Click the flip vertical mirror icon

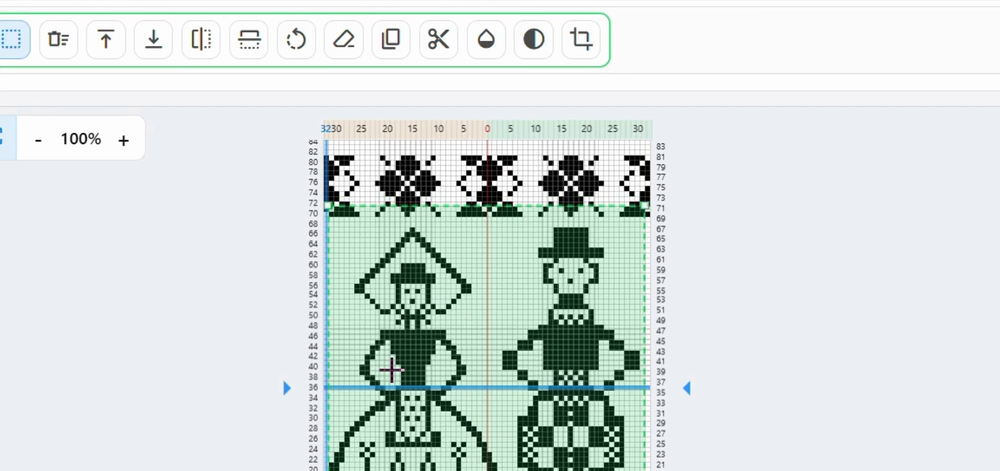coord(249,40)
